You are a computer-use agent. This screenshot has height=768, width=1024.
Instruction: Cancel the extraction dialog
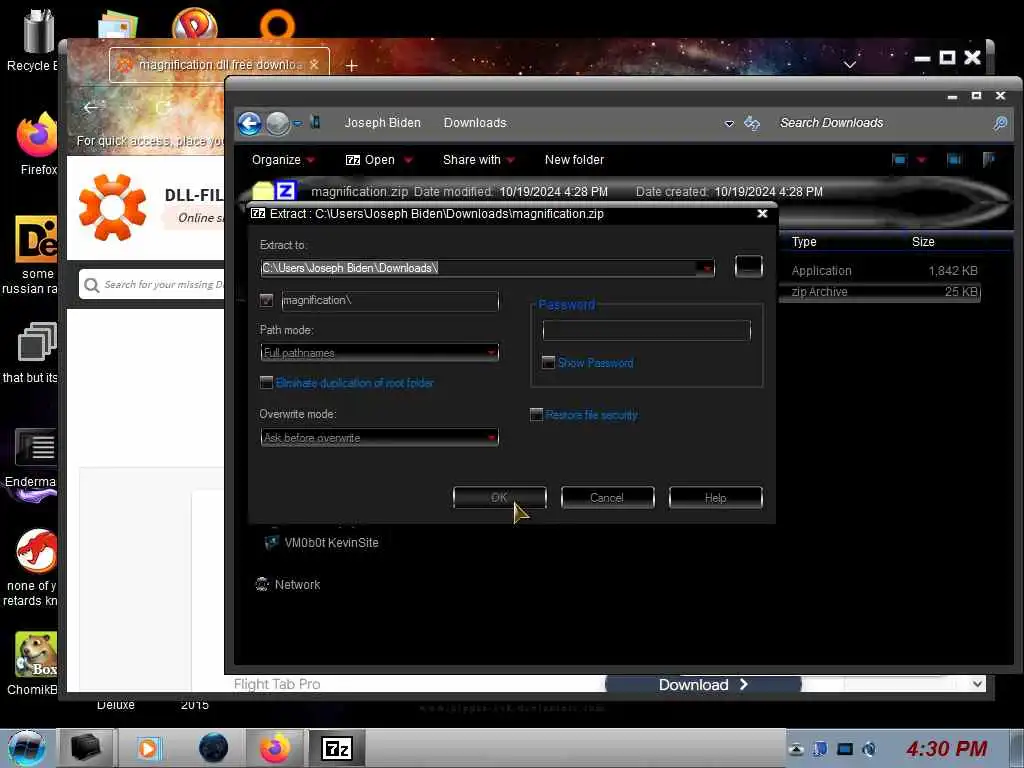[x=607, y=498]
